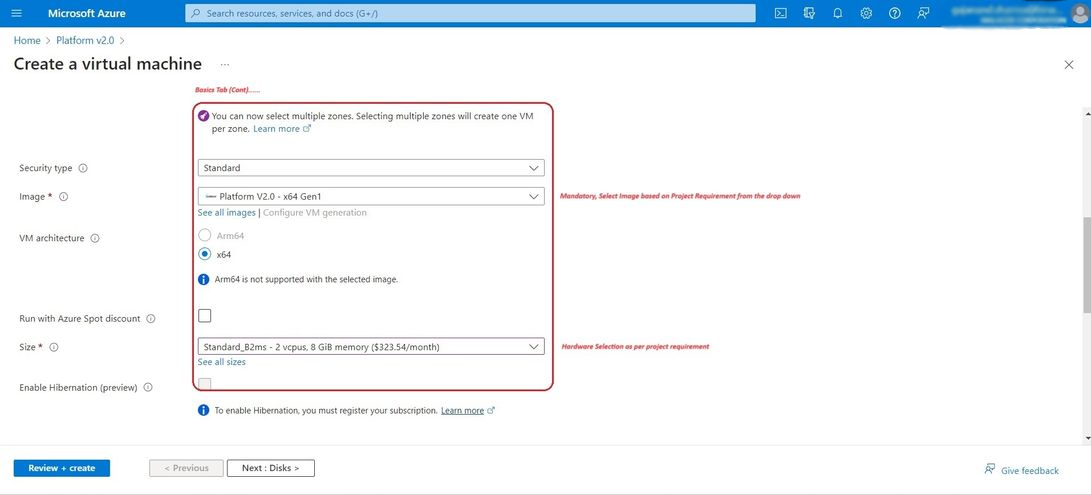Close the Create a virtual machine blade

pyautogui.click(x=1069, y=65)
